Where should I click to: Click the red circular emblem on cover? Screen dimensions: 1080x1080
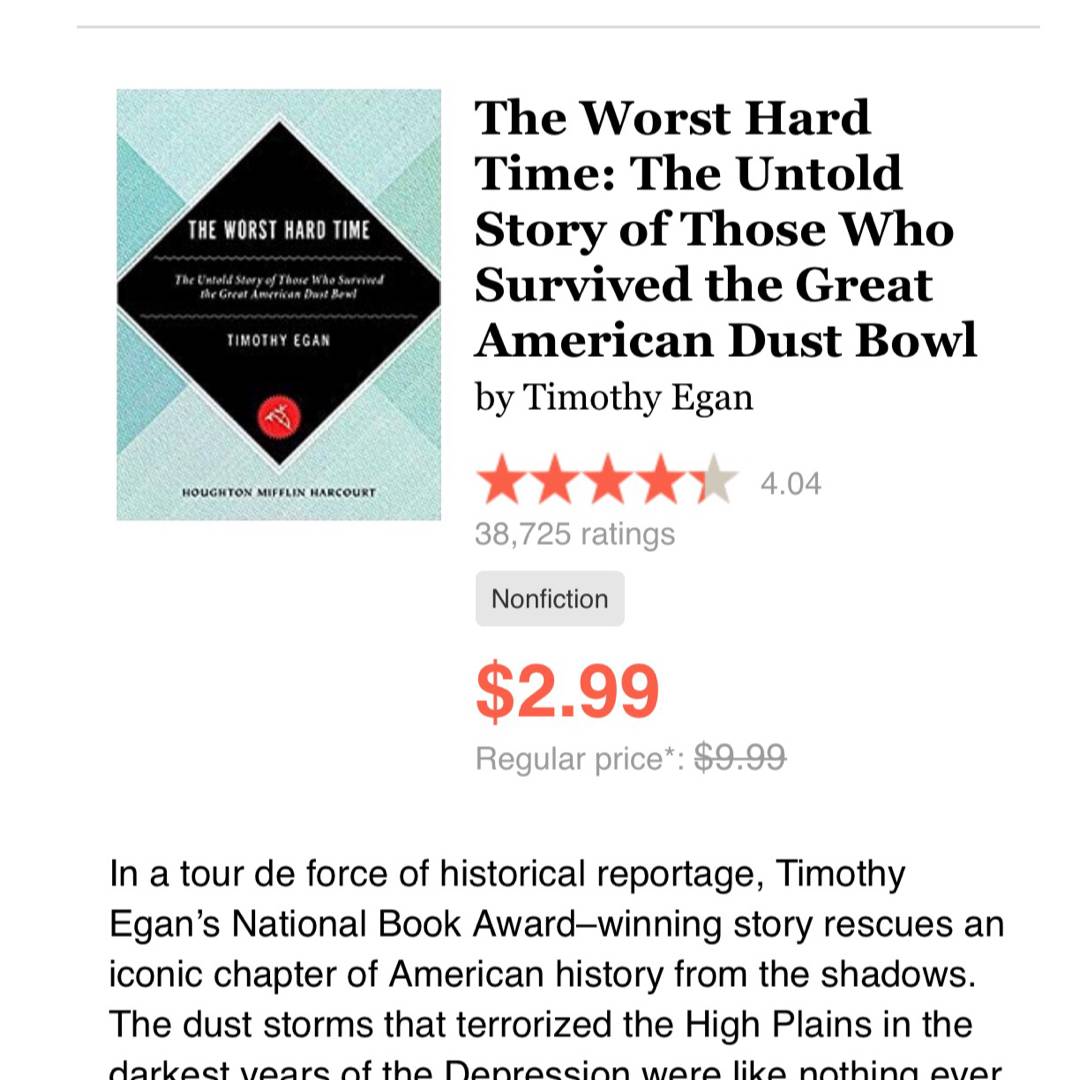[x=279, y=416]
